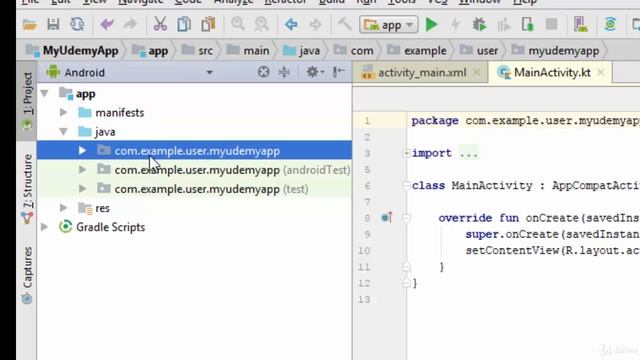Open the Project panel gear settings menu
The width and height of the screenshot is (640, 360).
pos(314,72)
